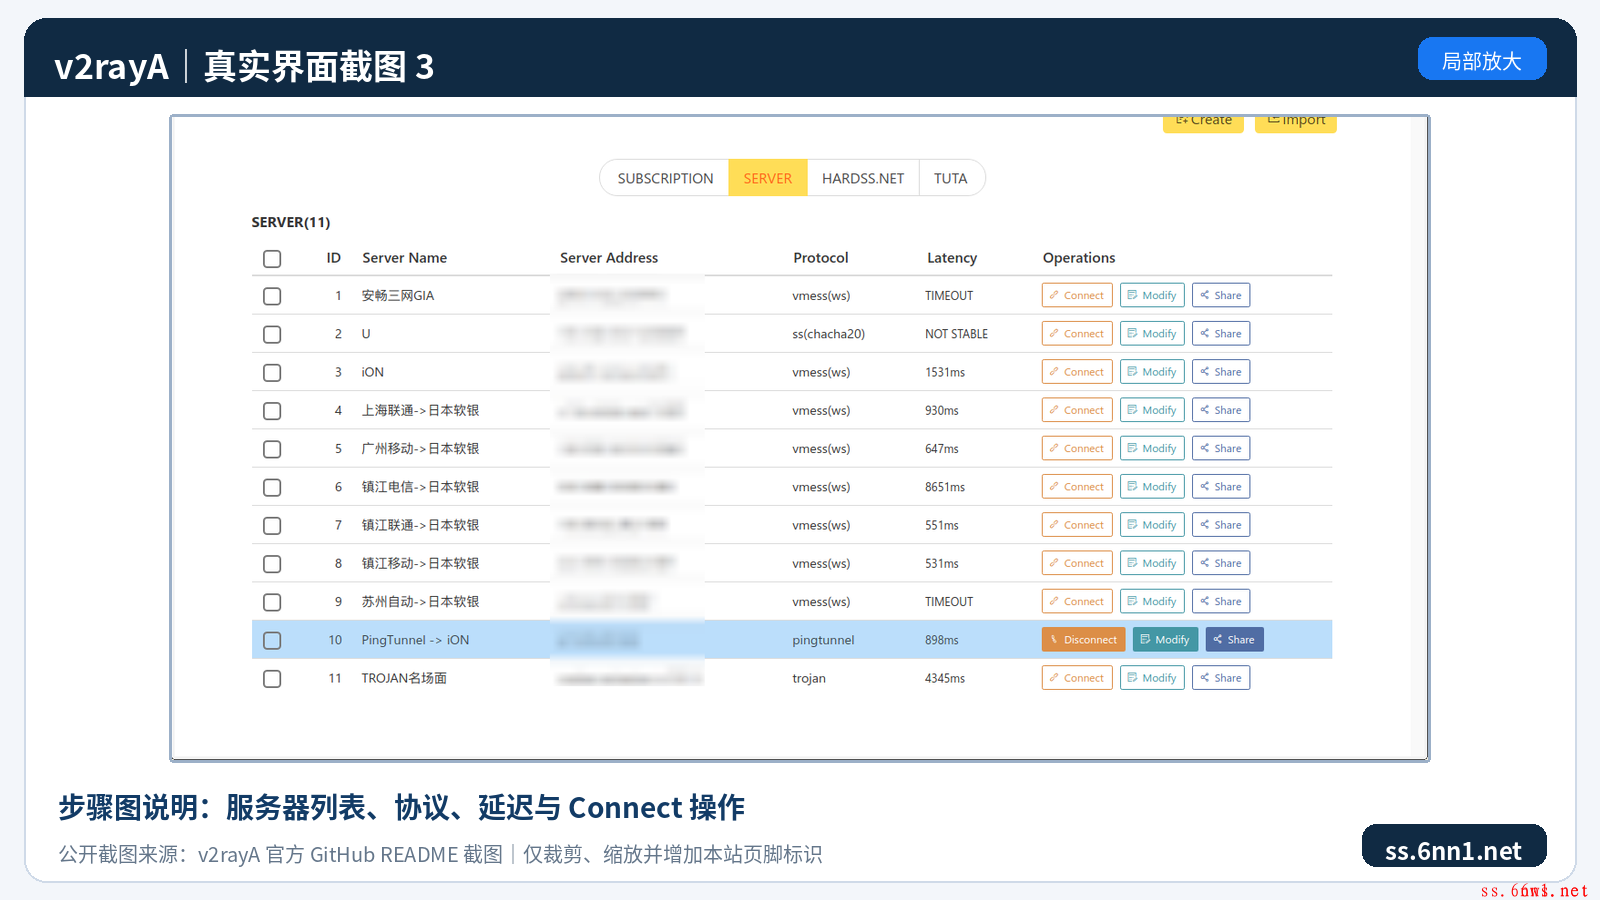Share the server named U

click(1221, 334)
